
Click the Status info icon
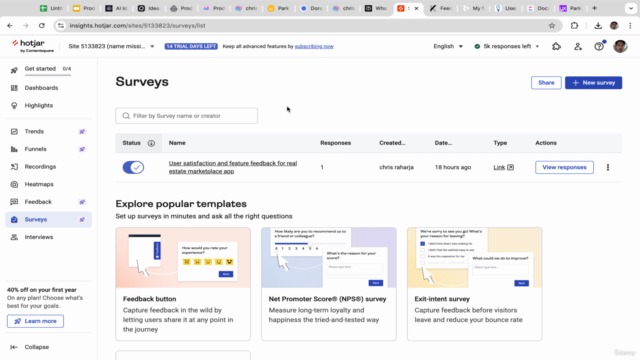151,143
